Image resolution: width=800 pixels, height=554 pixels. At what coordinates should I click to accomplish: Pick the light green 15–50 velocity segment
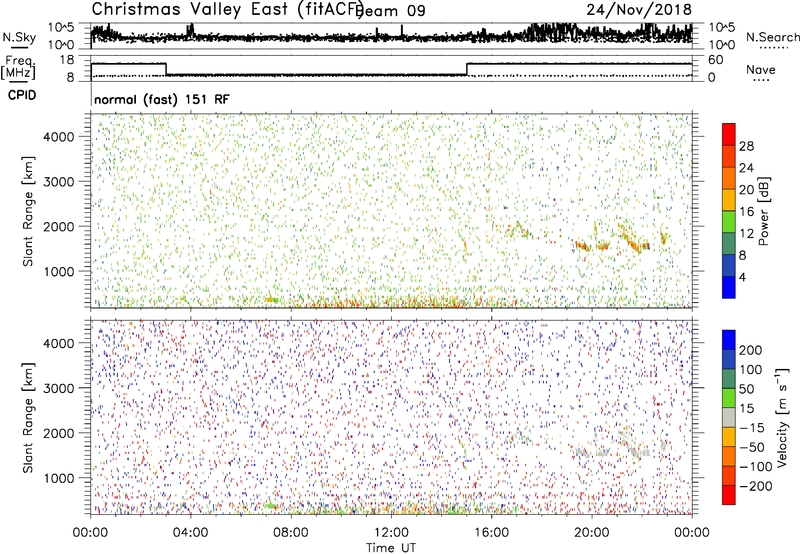[x=729, y=398]
